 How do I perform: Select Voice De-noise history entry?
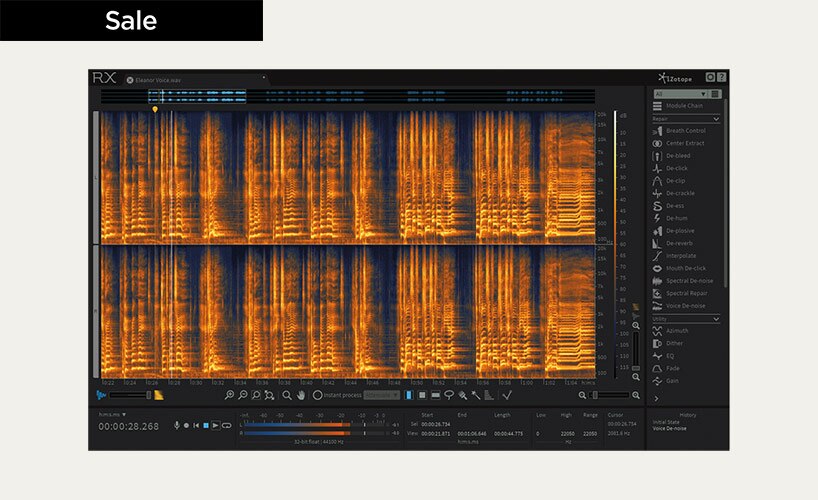click(x=669, y=428)
